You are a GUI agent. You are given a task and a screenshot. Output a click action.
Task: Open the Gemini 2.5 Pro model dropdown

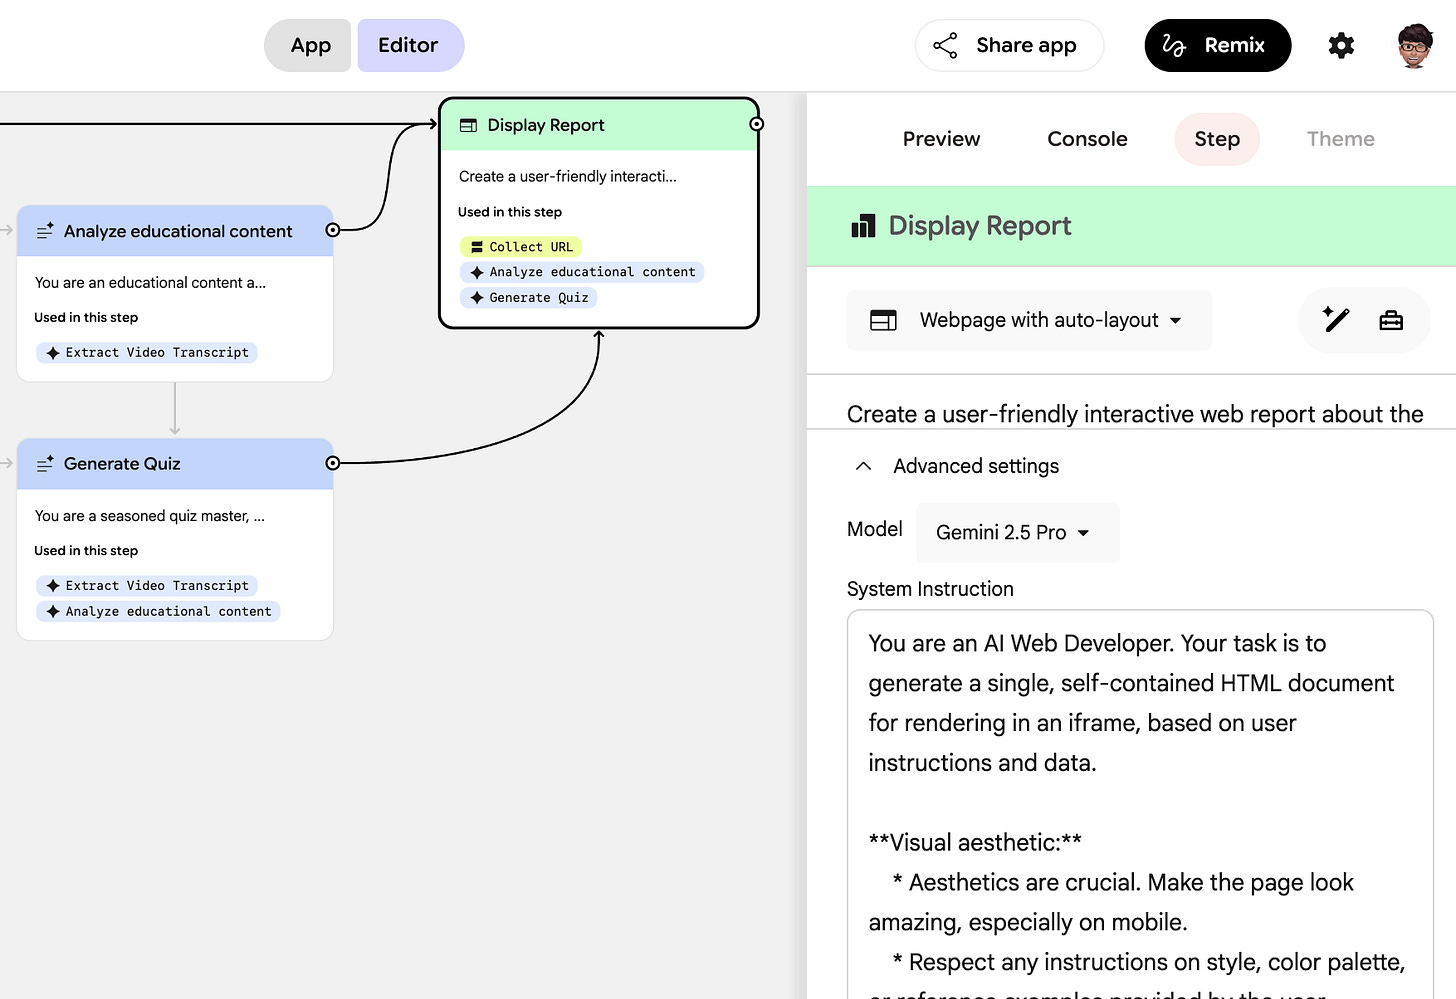[1017, 533]
